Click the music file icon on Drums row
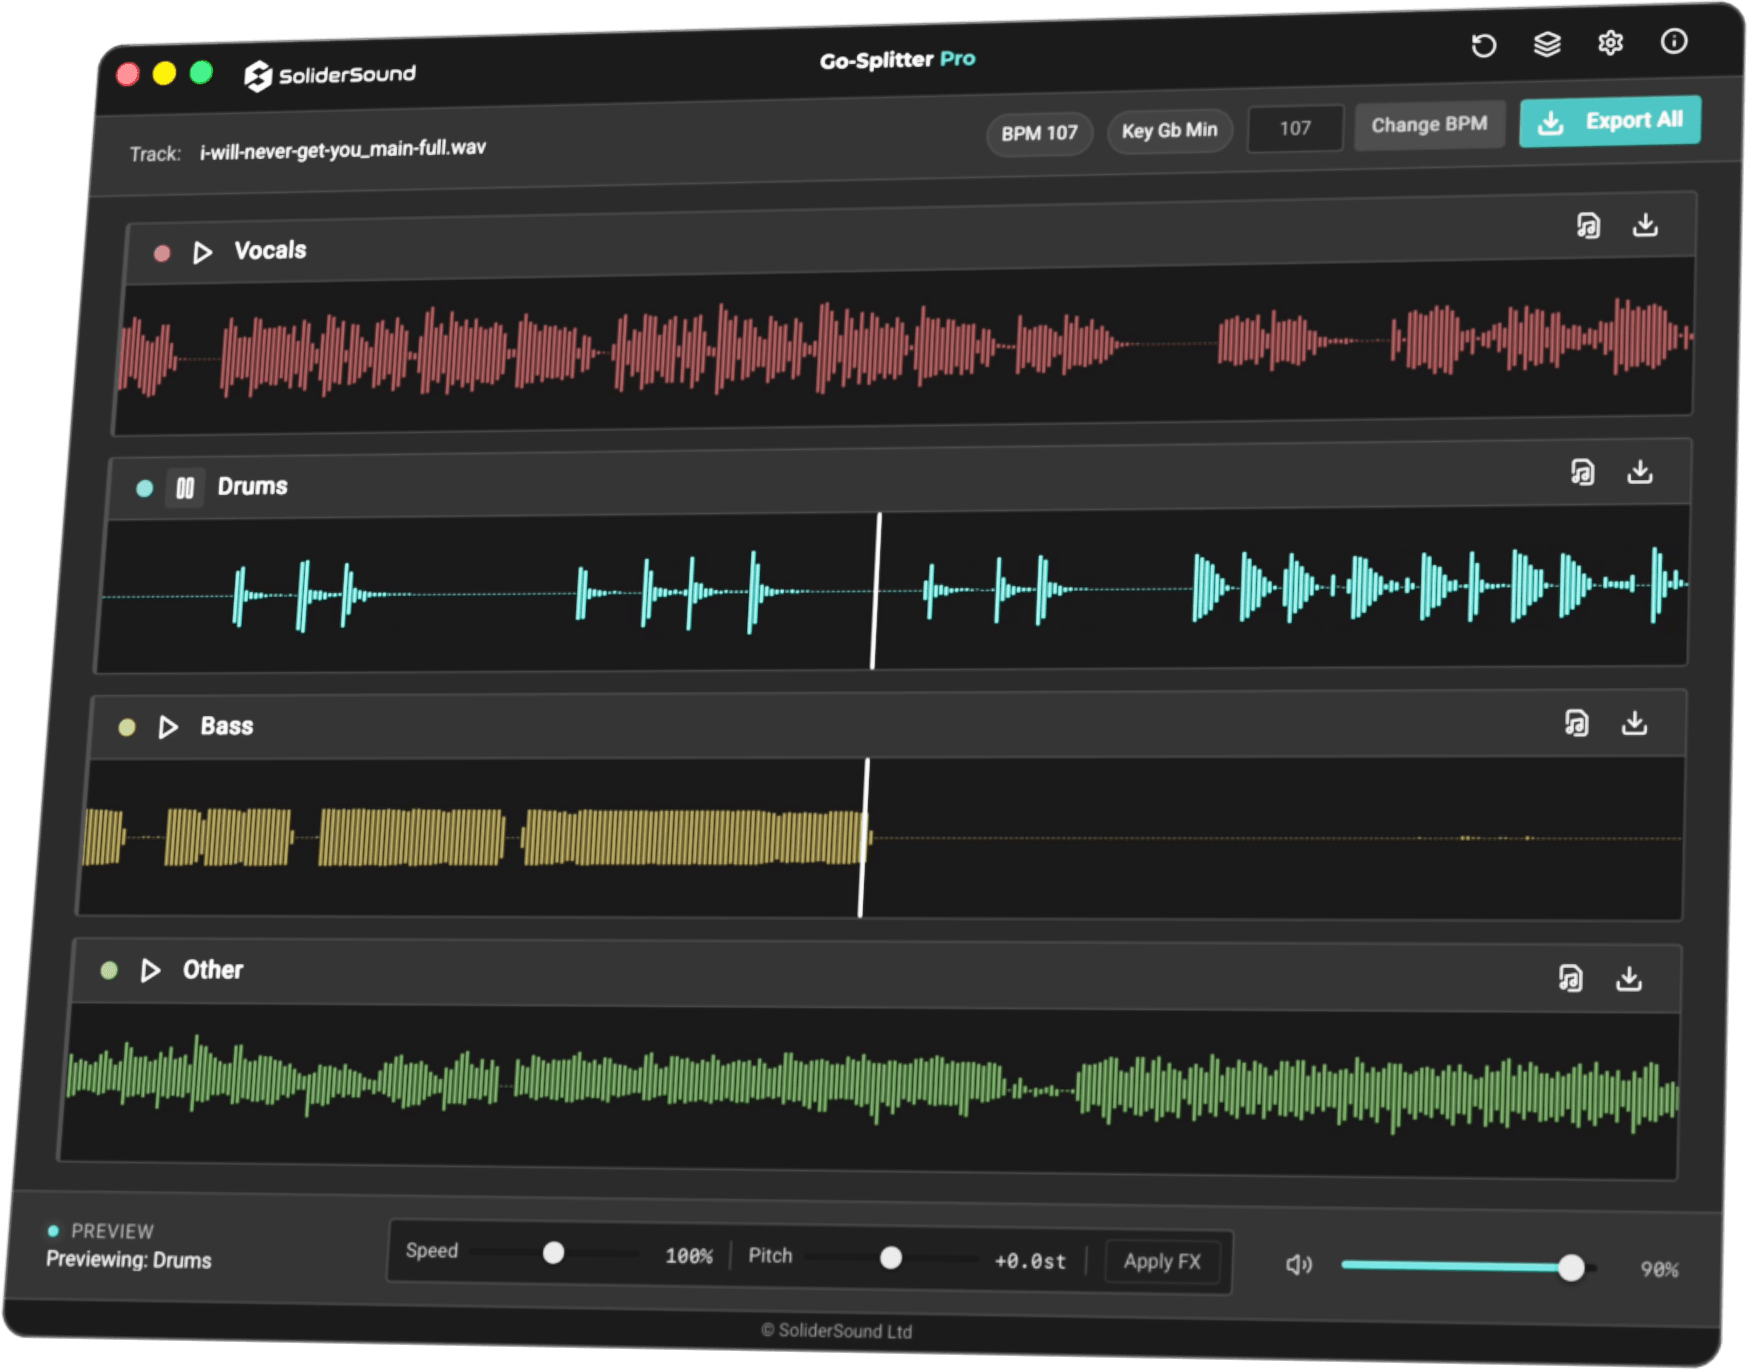Viewport: 1747px width, 1369px height. pos(1582,472)
